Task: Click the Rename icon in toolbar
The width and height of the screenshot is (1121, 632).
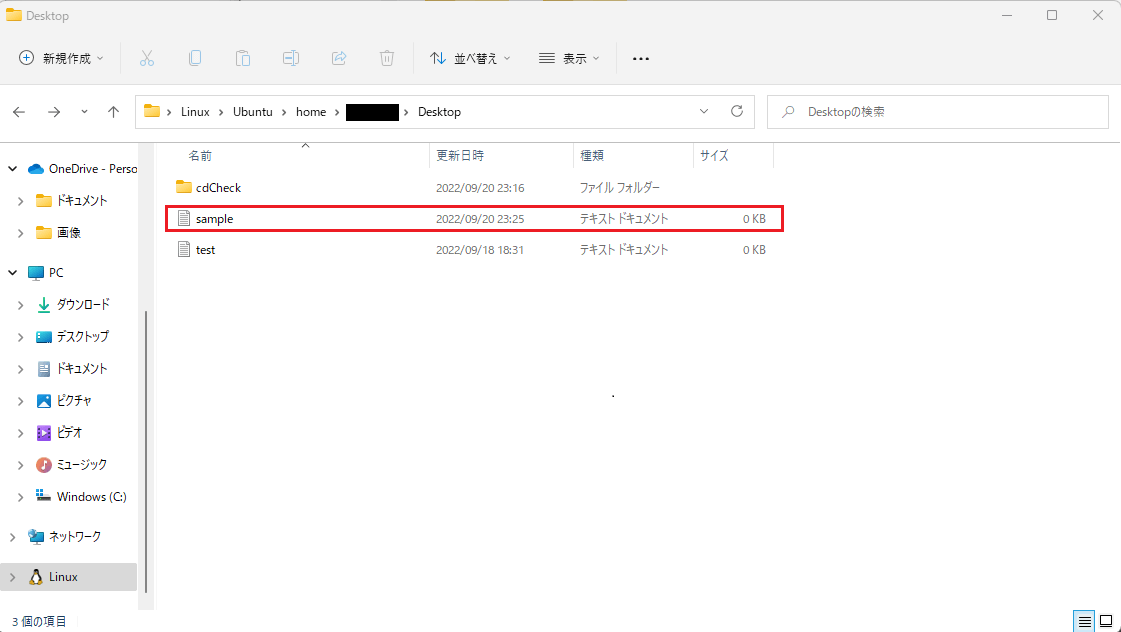Action: click(291, 58)
